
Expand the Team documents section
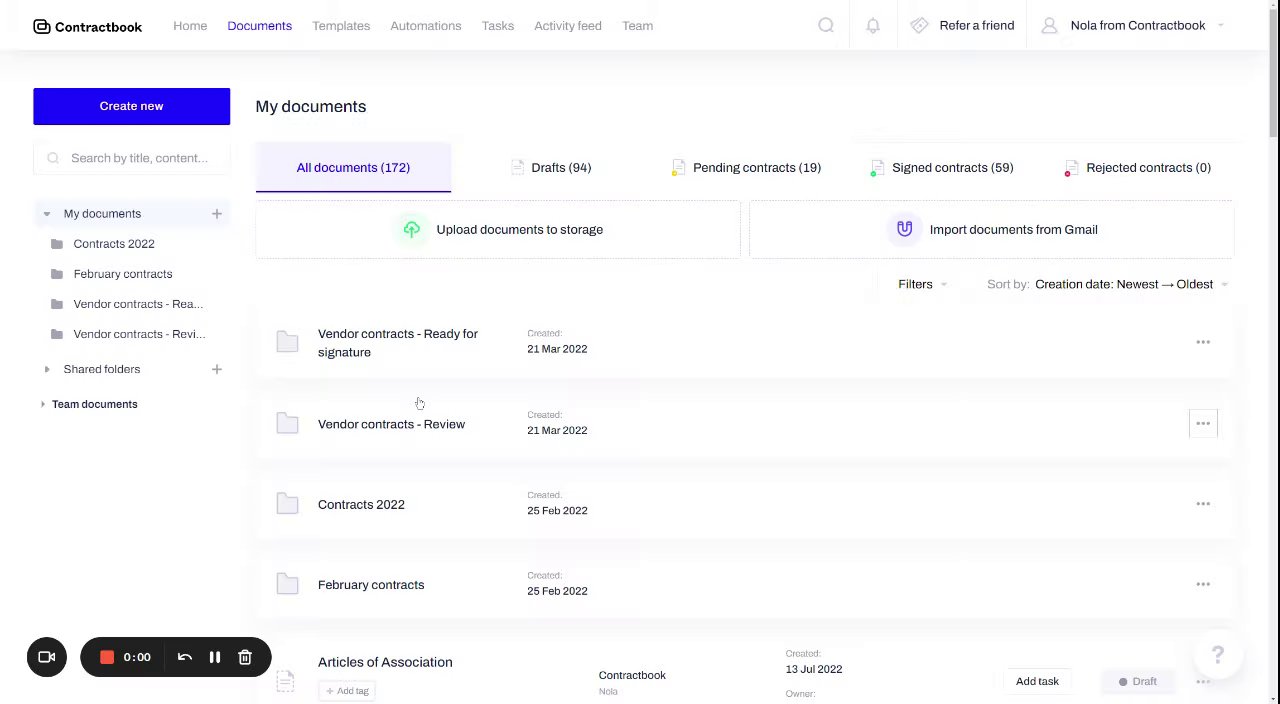pyautogui.click(x=42, y=404)
